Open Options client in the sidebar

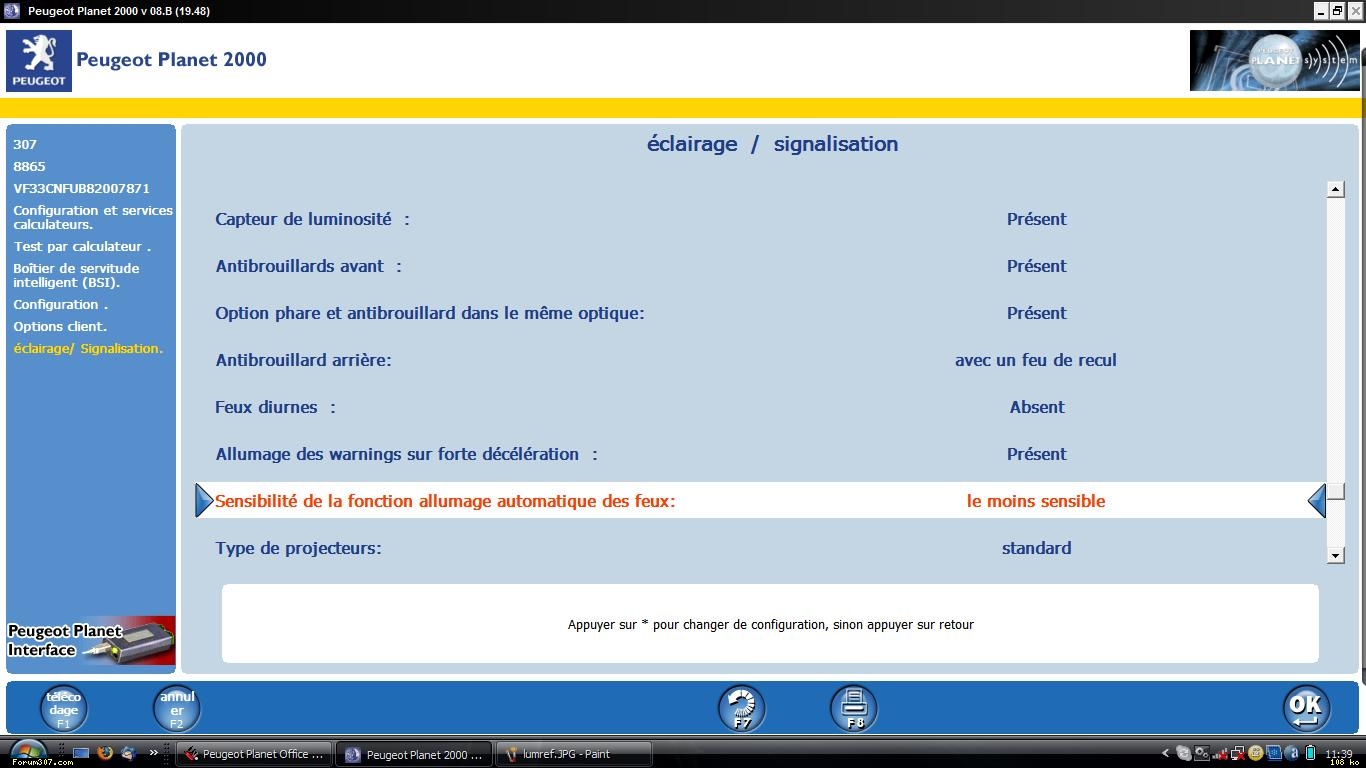(x=60, y=326)
